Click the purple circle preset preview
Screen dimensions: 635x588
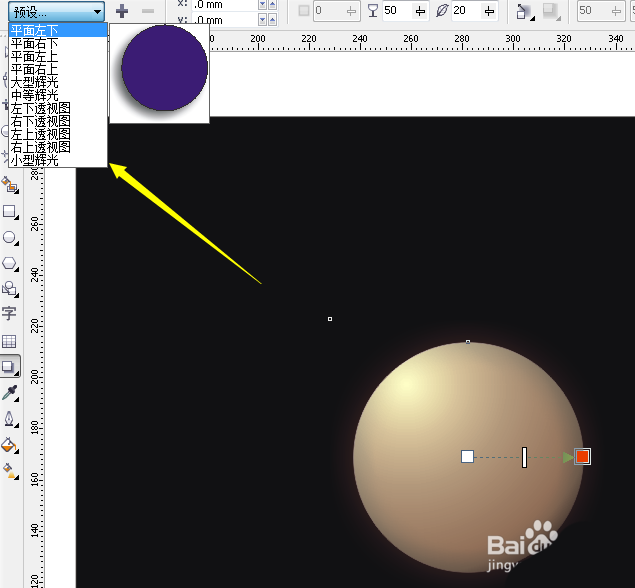[164, 68]
